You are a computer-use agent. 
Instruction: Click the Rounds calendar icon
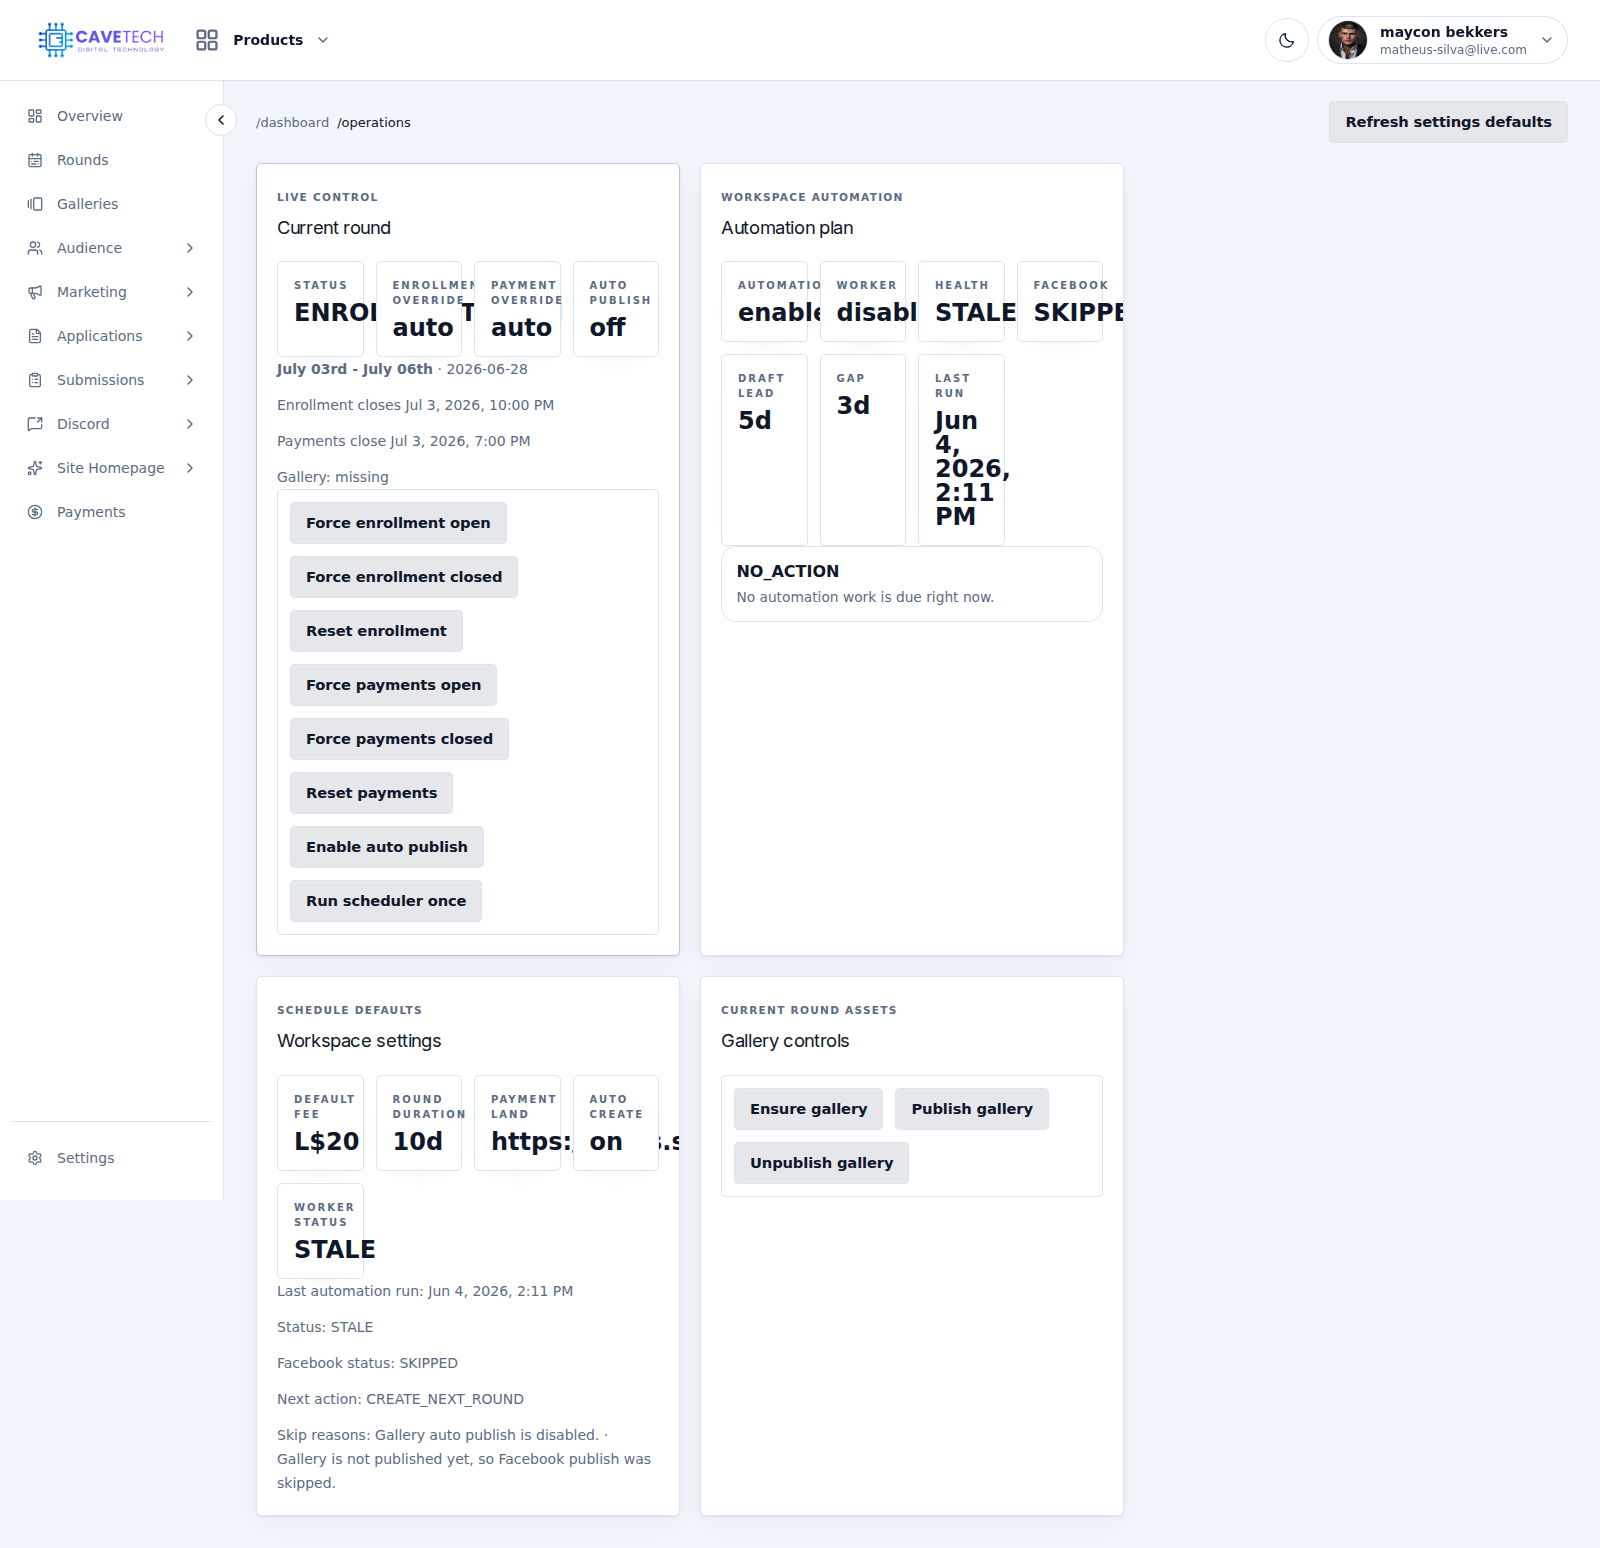(35, 160)
